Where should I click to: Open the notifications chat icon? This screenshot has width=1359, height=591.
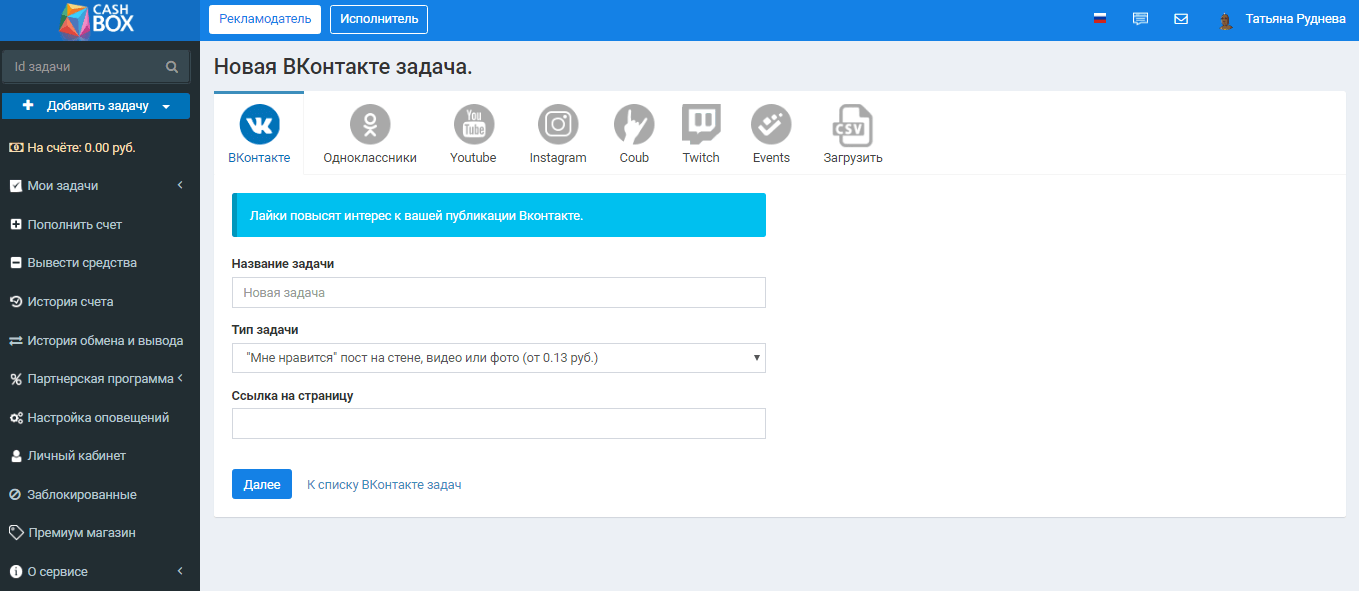click(1140, 18)
